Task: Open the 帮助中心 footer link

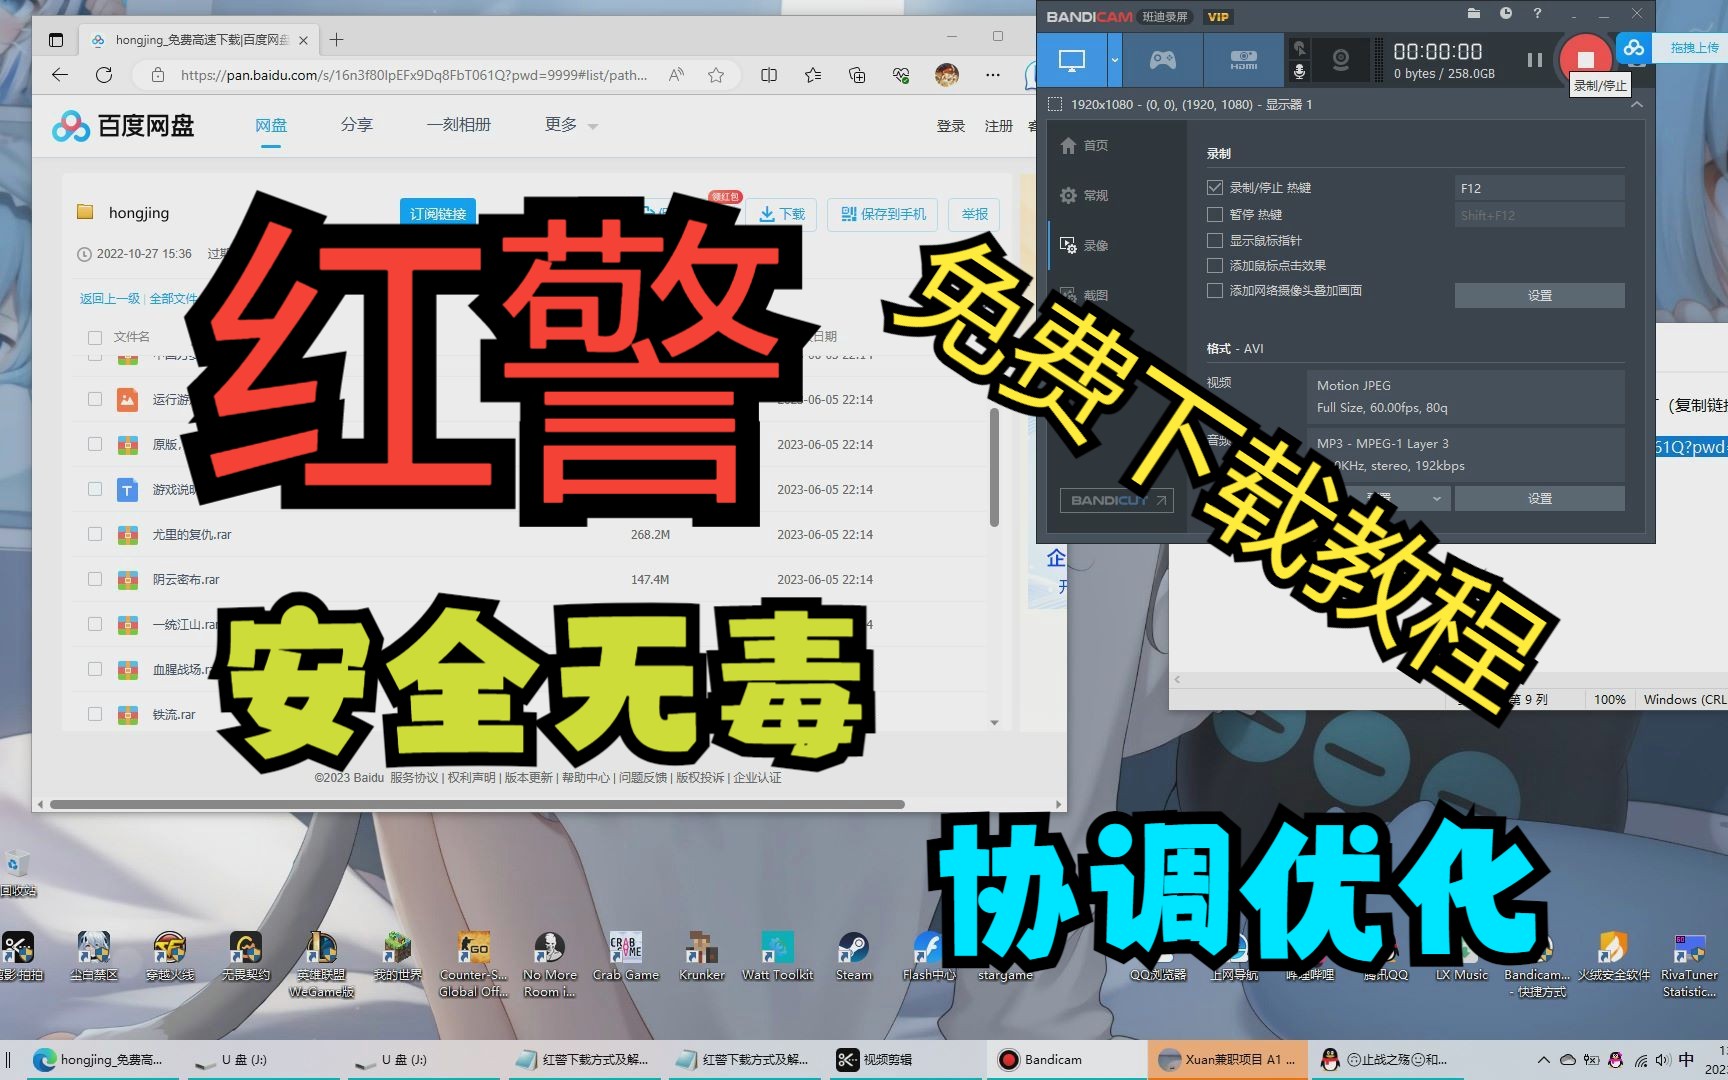Action: (586, 777)
